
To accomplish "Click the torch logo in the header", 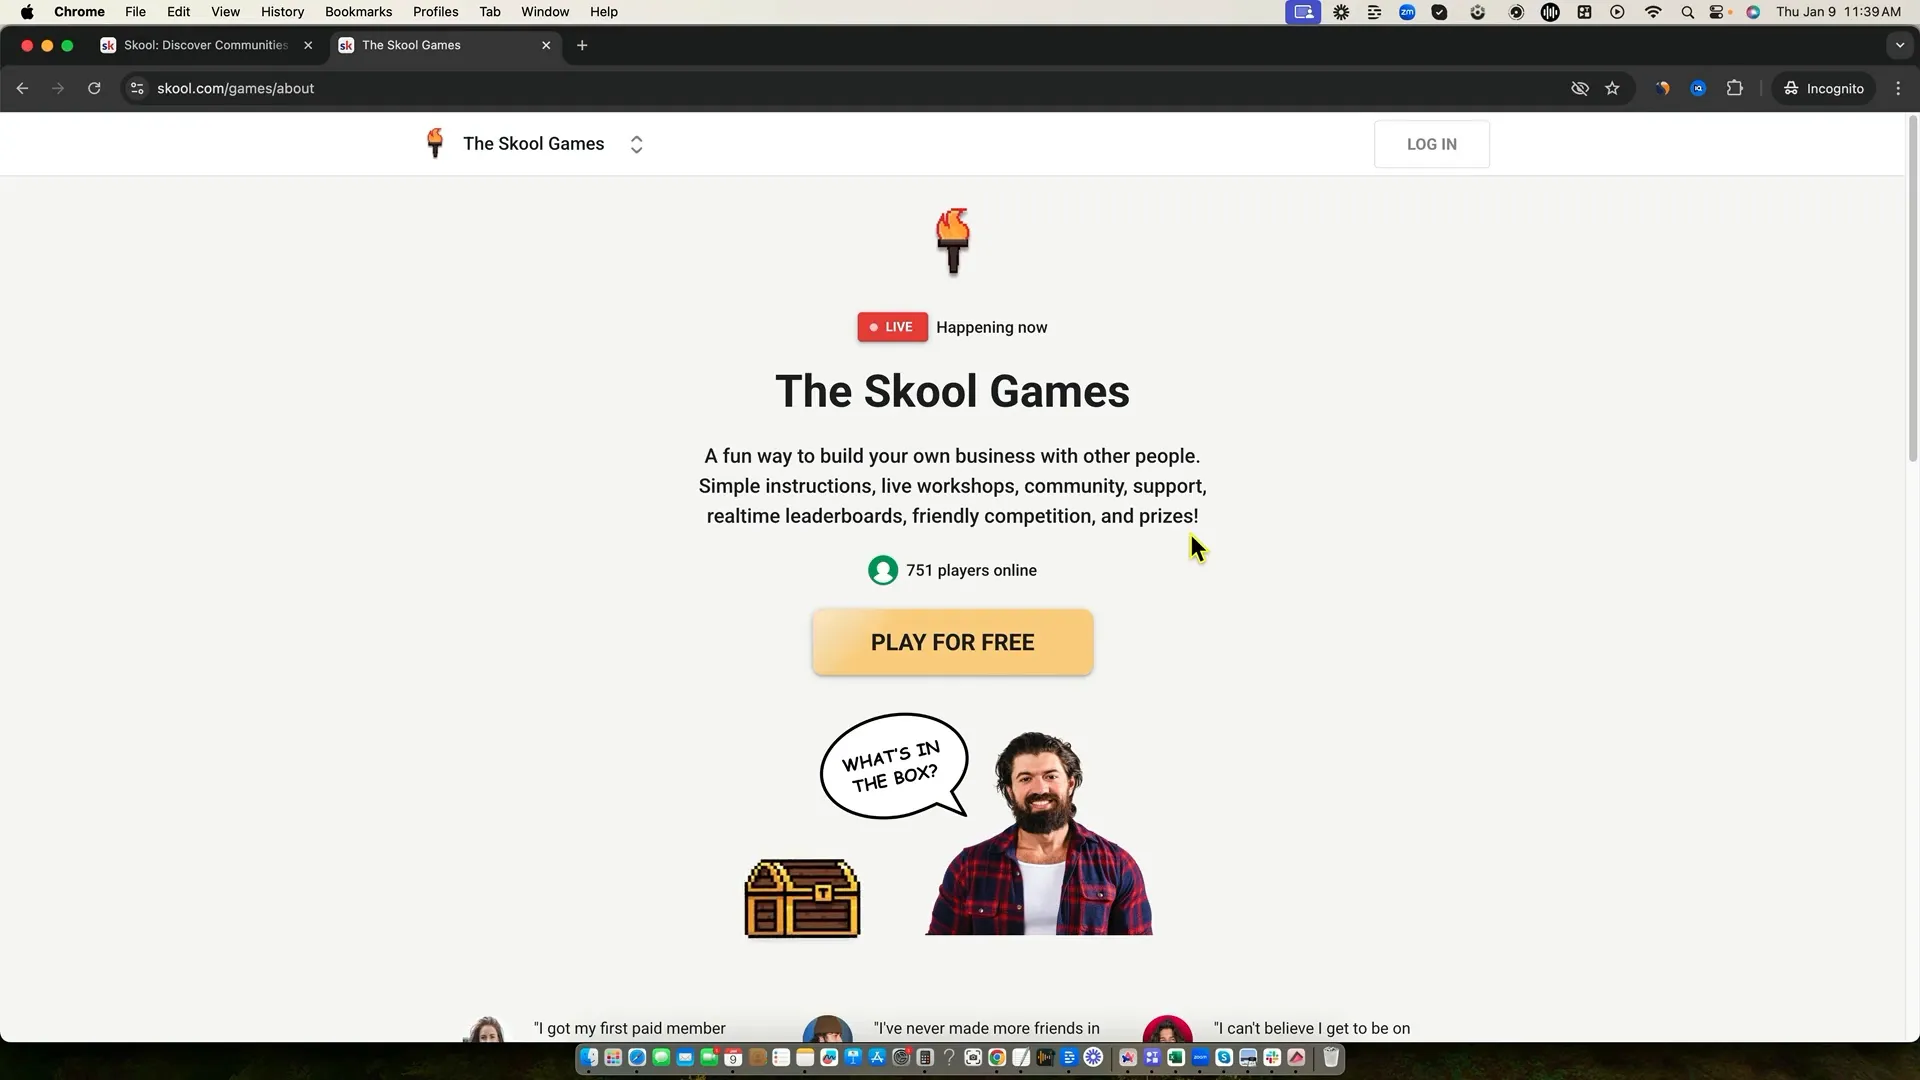I will [x=435, y=144].
